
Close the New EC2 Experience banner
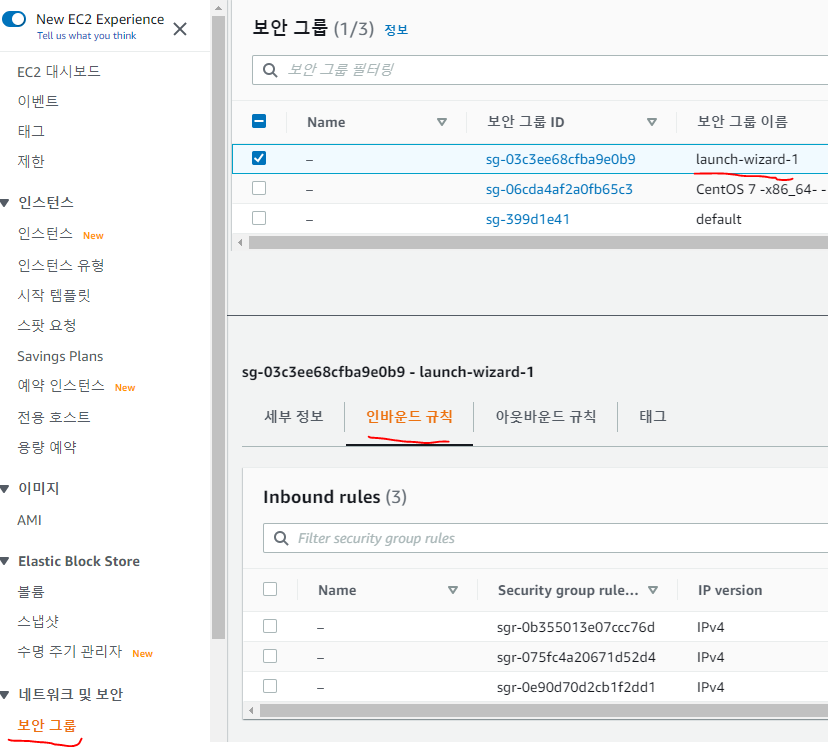pyautogui.click(x=180, y=29)
